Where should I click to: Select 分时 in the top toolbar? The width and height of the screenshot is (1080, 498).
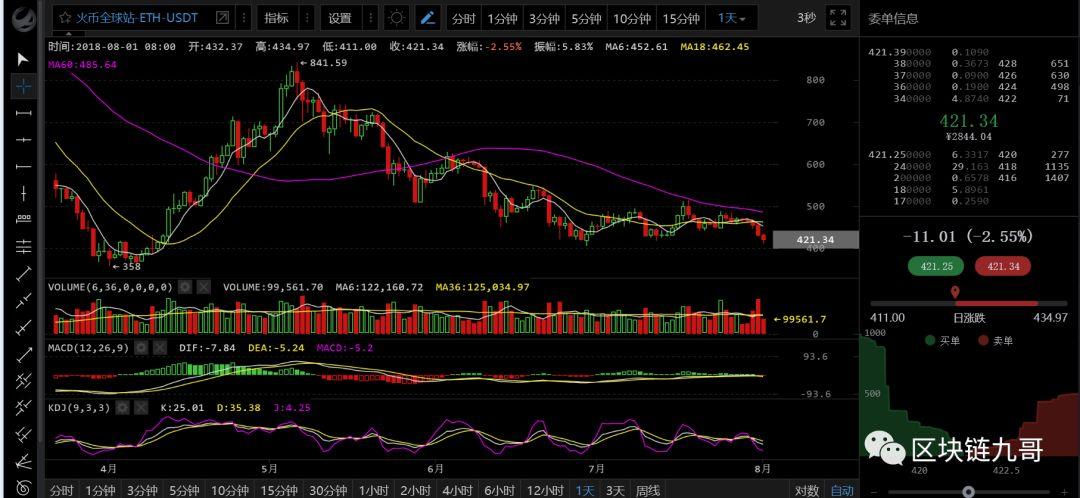pyautogui.click(x=464, y=19)
